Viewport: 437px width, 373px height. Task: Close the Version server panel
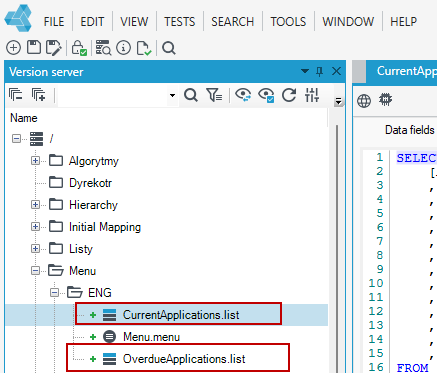pyautogui.click(x=336, y=71)
